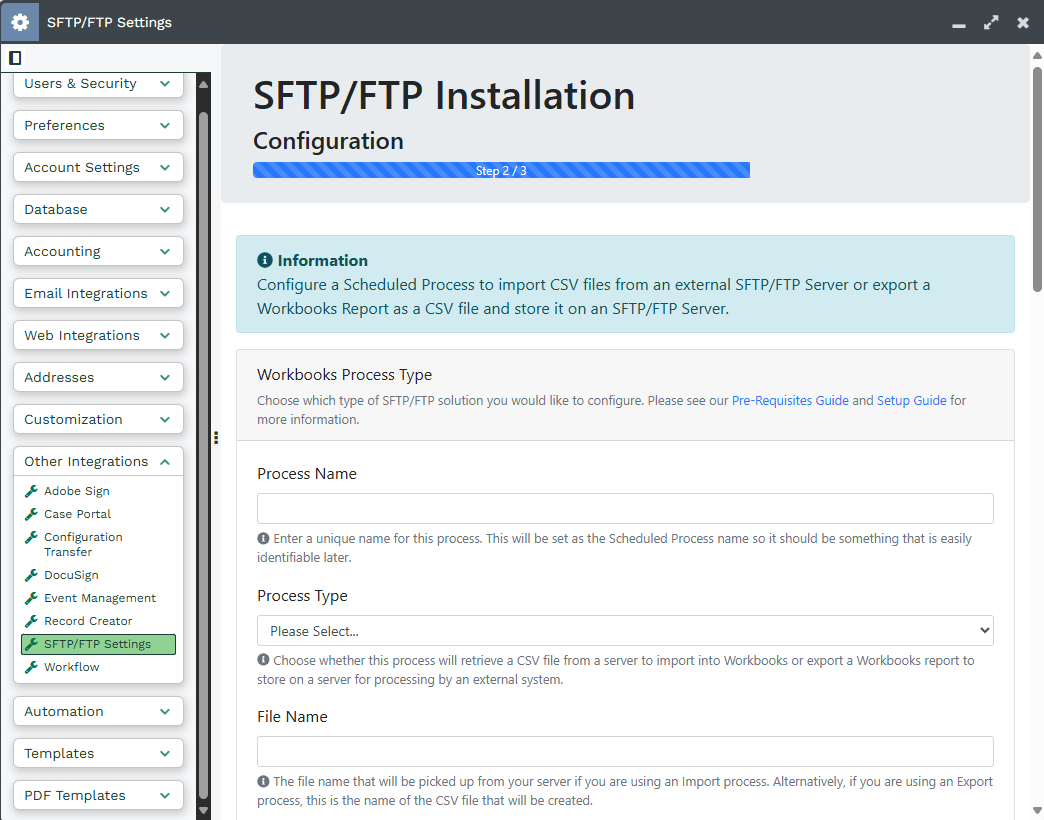1044x820 pixels.
Task: Click the sidebar vertical scrollbar thumb
Action: (x=204, y=454)
